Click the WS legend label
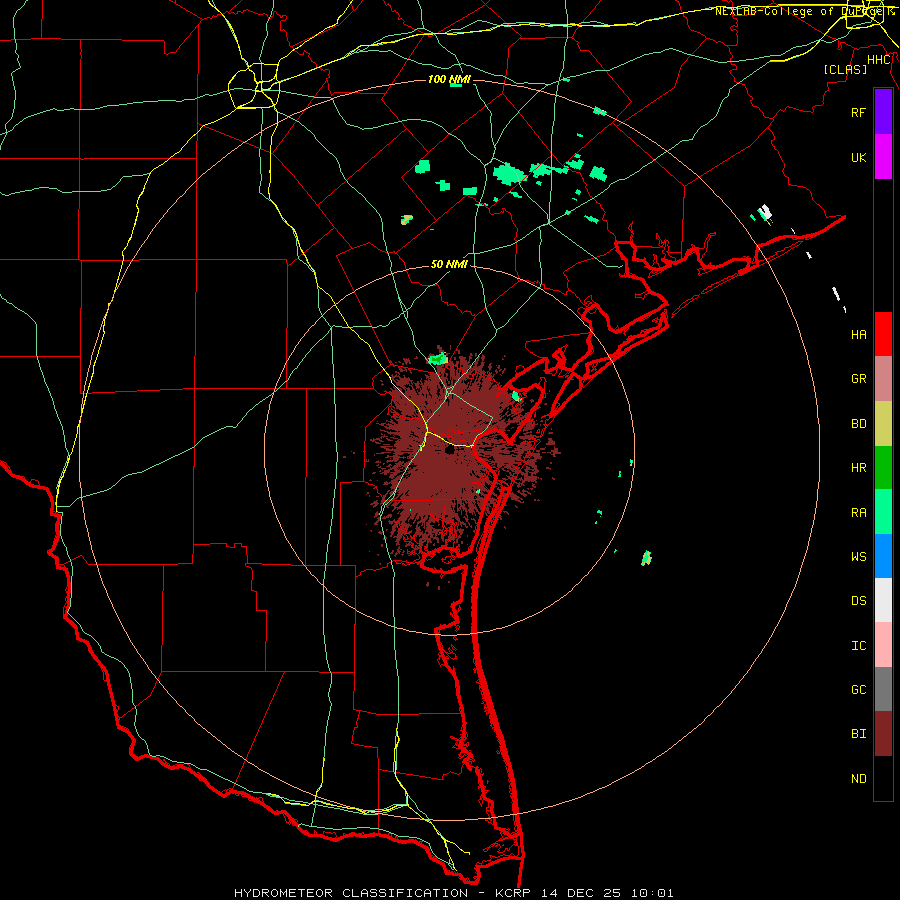 pos(858,557)
